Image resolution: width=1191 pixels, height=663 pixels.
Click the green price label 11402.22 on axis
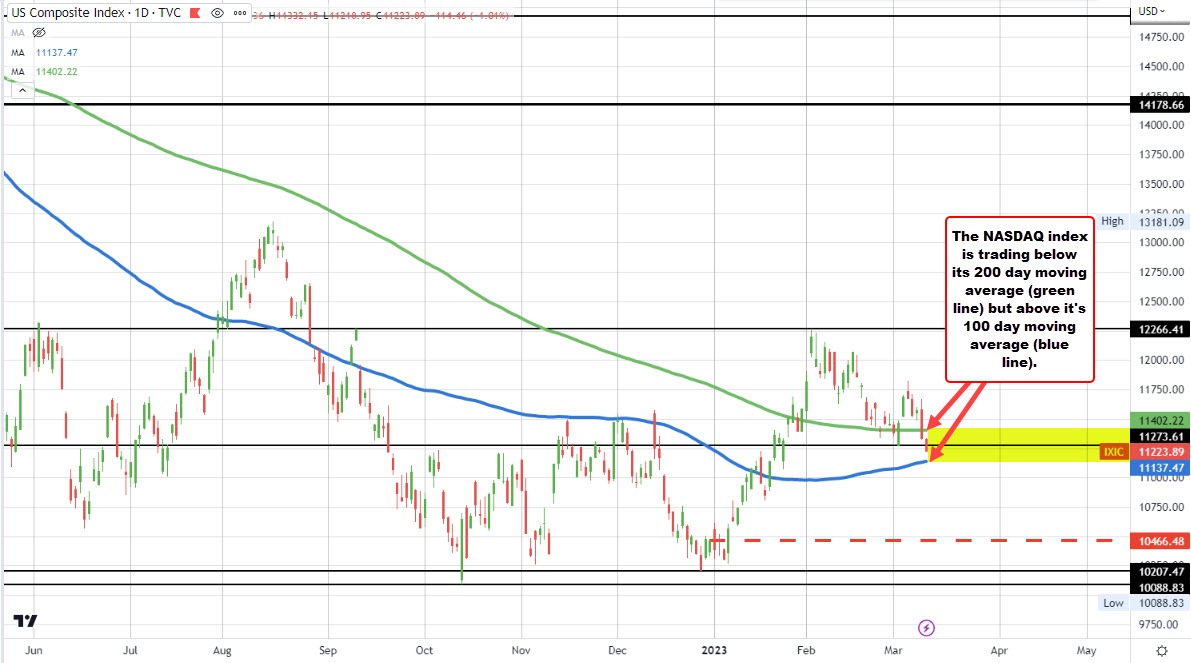click(1161, 421)
